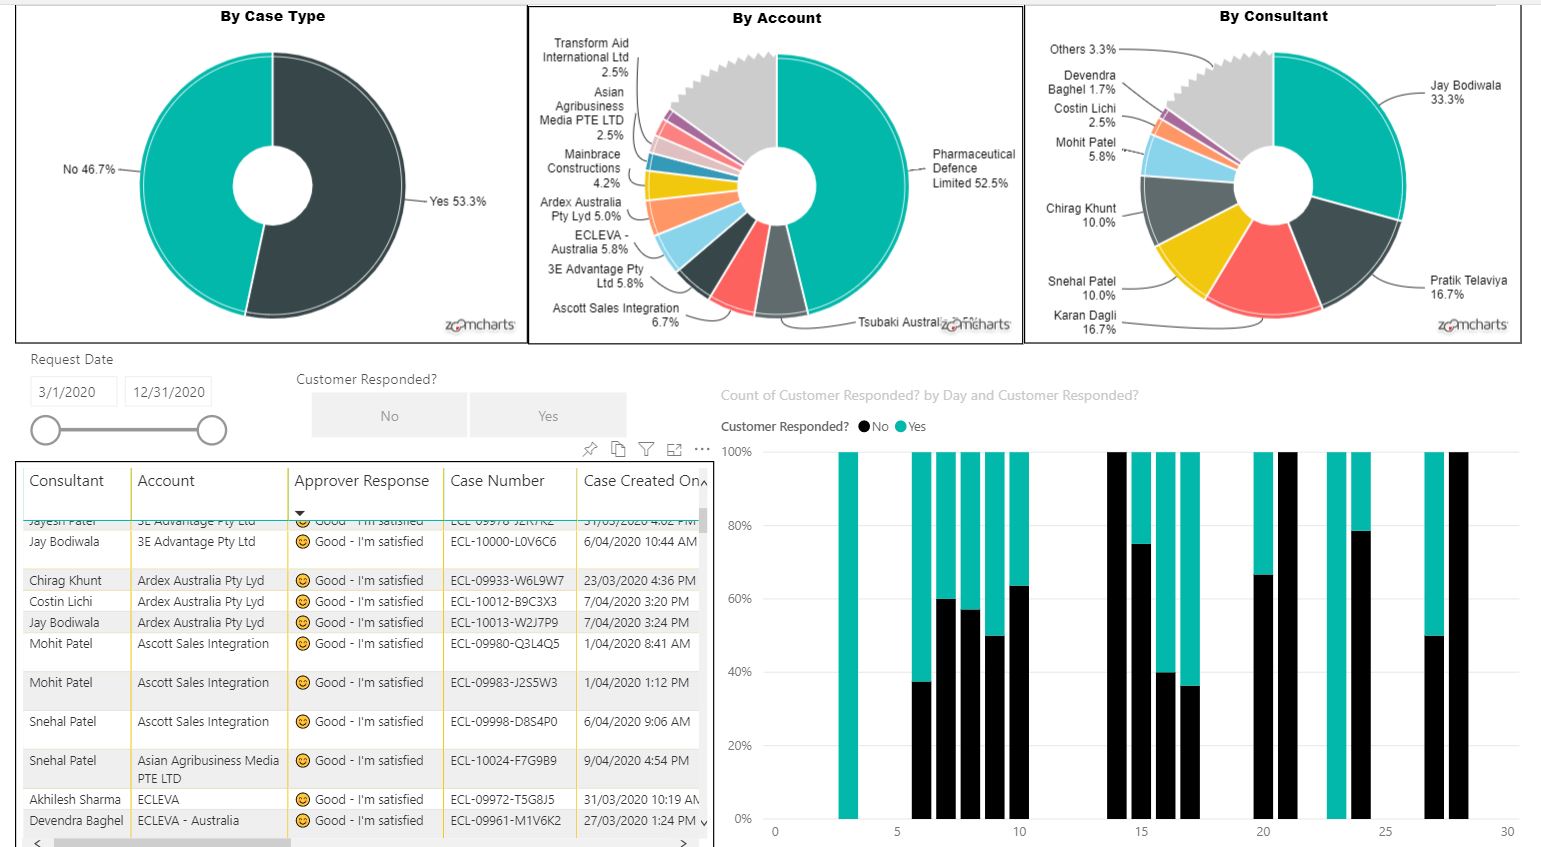Sort by the Case Created On header

coord(641,481)
